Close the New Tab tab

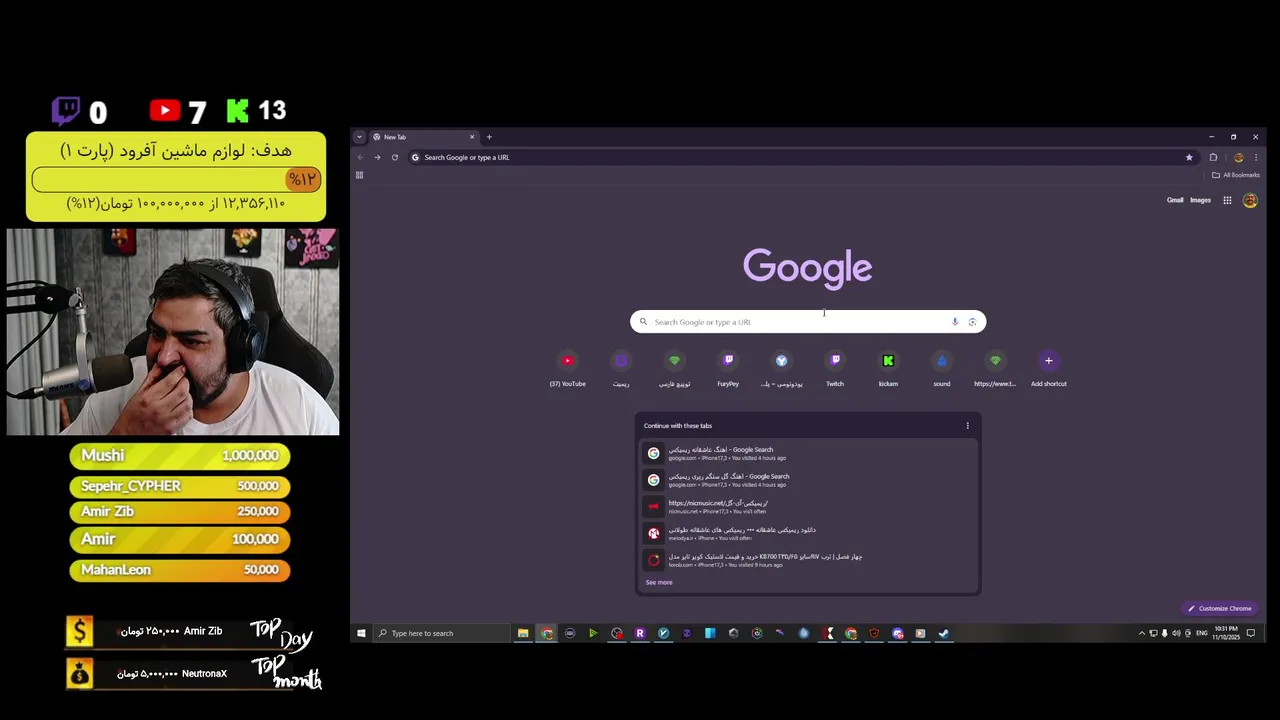tap(472, 137)
